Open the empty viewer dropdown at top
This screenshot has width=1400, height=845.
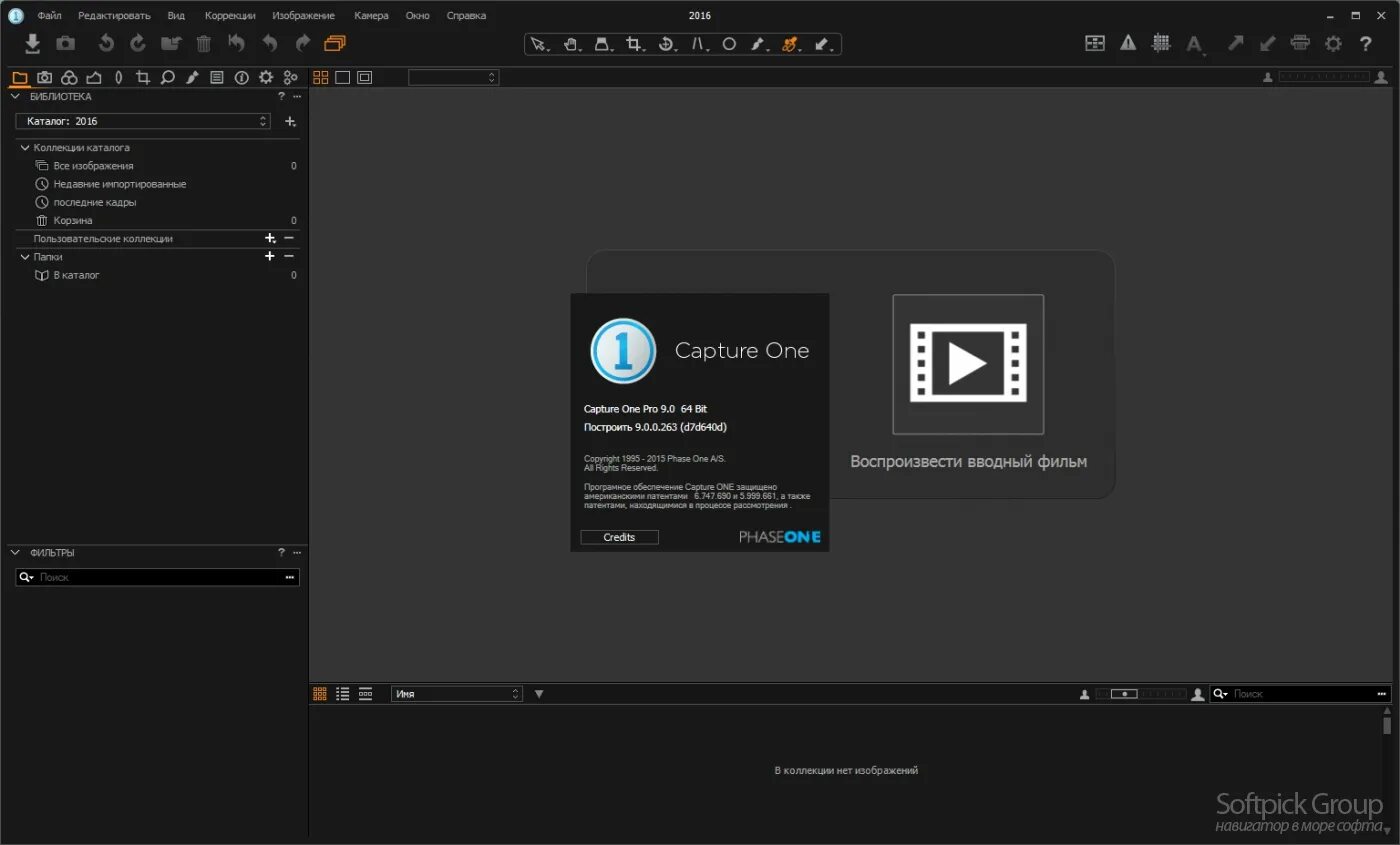point(453,77)
